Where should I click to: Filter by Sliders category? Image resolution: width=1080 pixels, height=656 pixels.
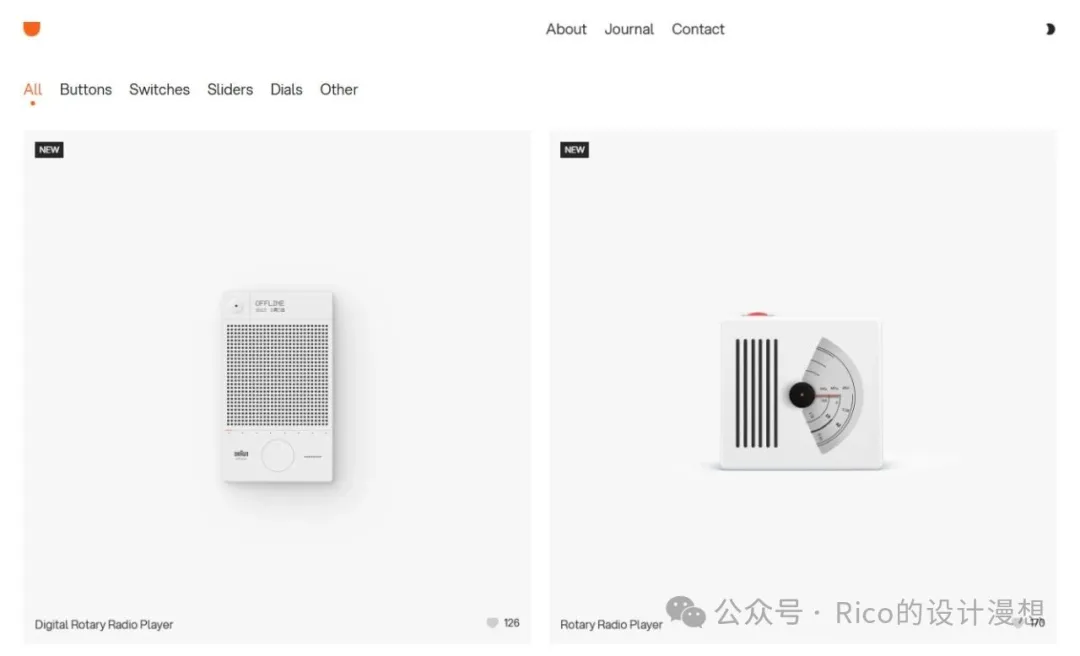tap(230, 90)
